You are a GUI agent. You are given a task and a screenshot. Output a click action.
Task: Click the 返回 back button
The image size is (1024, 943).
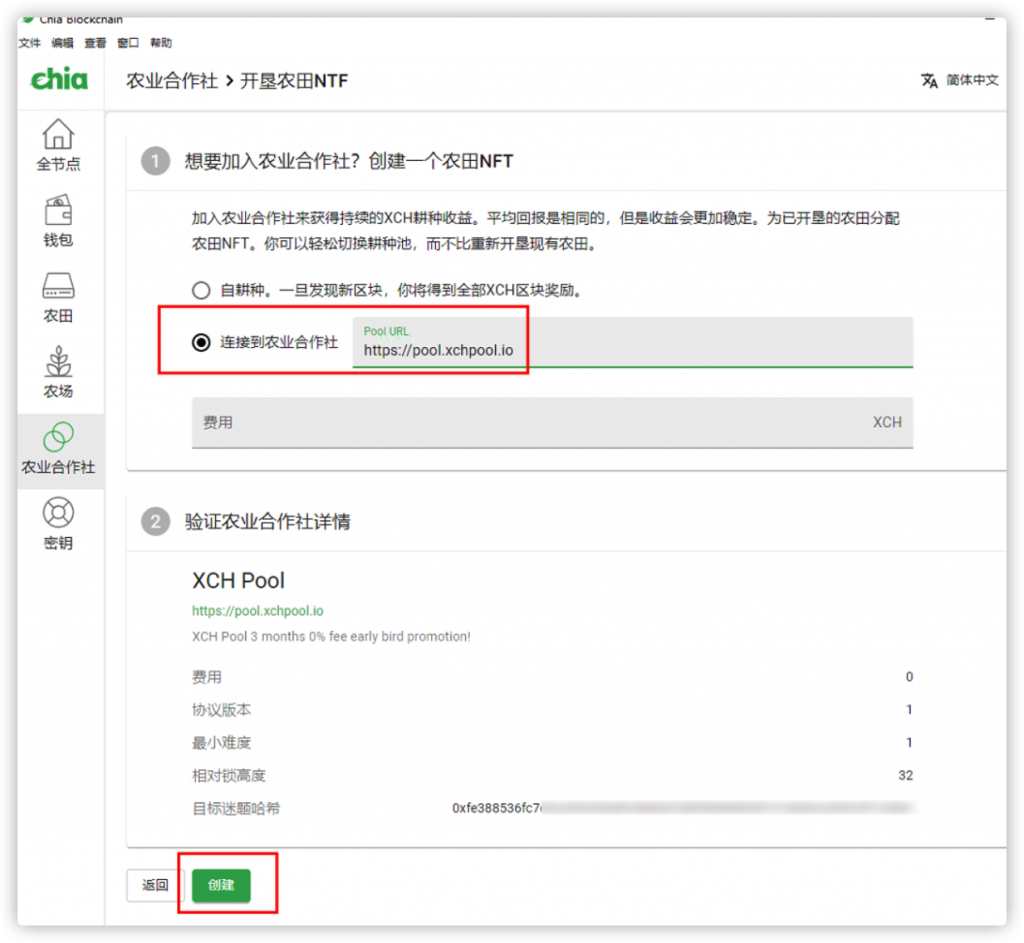pos(155,885)
